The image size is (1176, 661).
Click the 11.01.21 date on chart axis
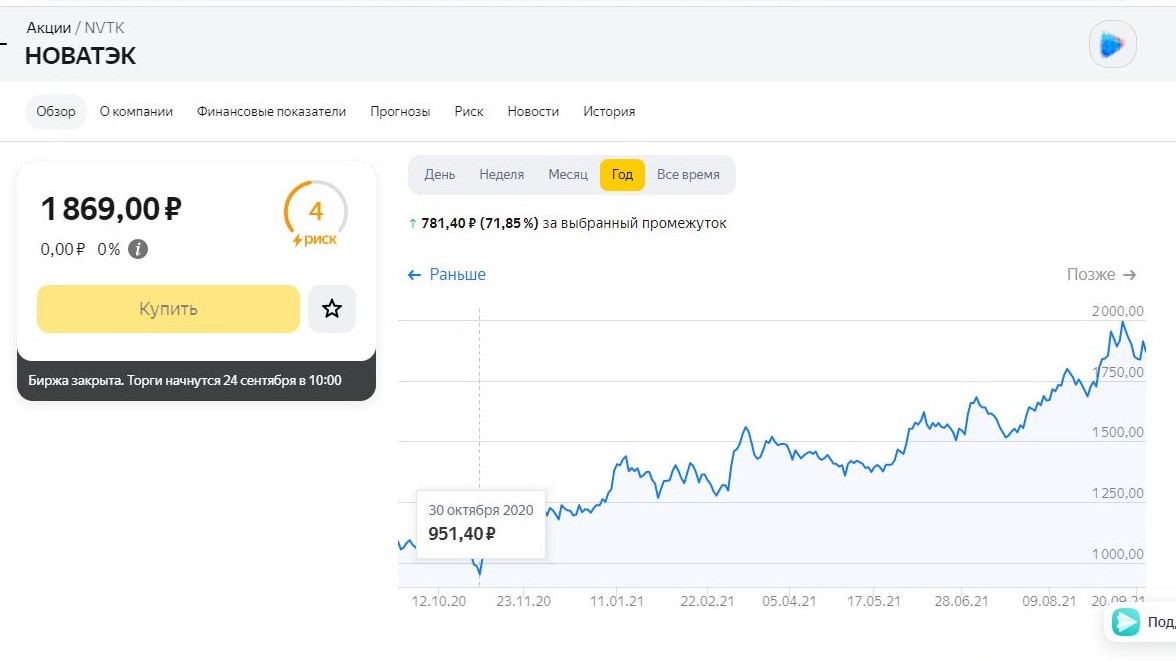(616, 601)
